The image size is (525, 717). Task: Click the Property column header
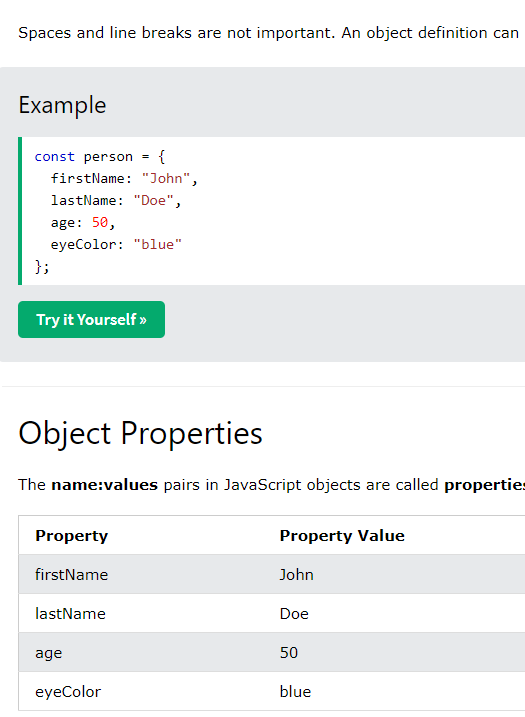point(72,536)
